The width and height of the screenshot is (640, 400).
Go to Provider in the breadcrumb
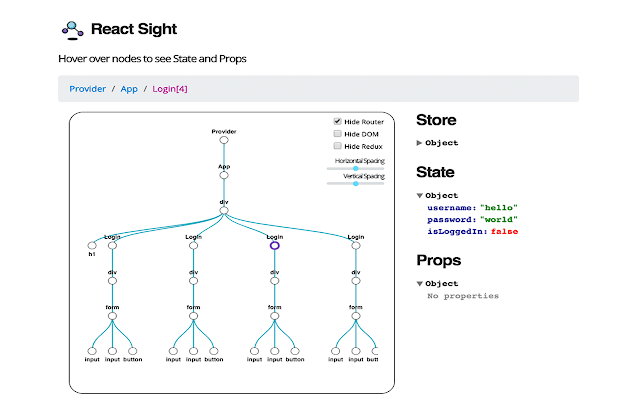87,89
